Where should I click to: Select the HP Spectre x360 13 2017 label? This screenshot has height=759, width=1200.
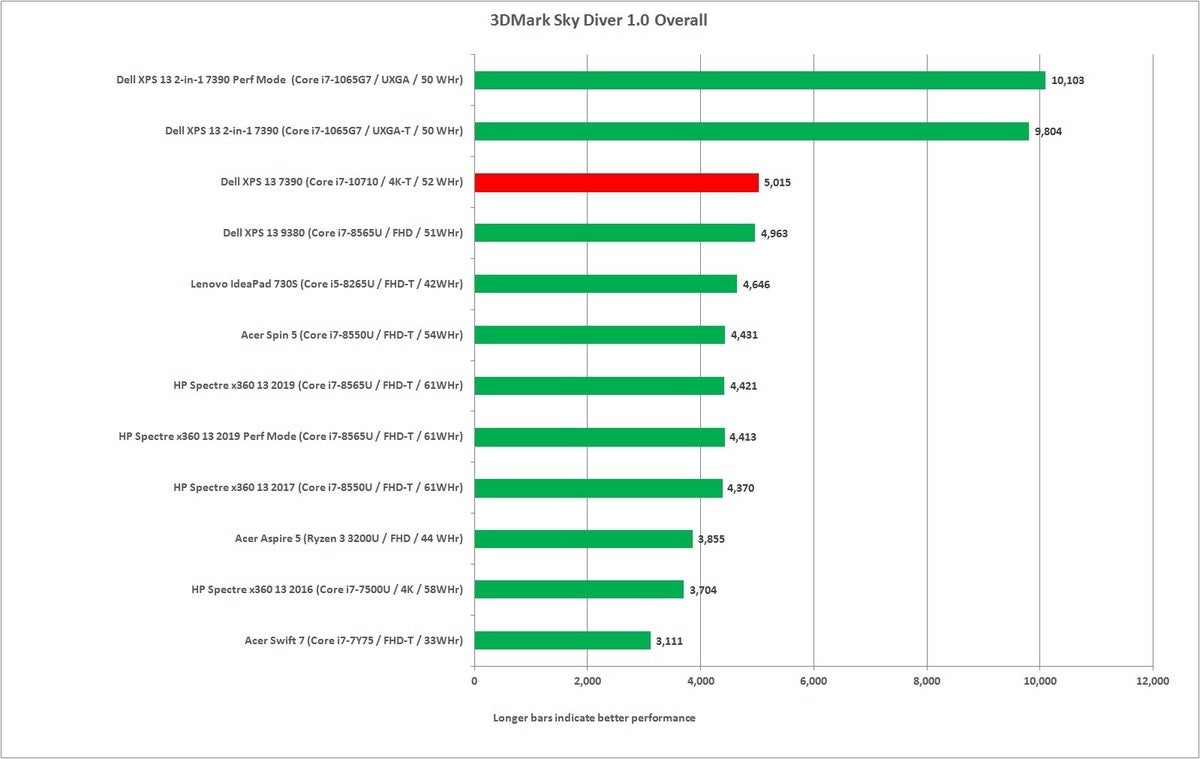coord(318,487)
